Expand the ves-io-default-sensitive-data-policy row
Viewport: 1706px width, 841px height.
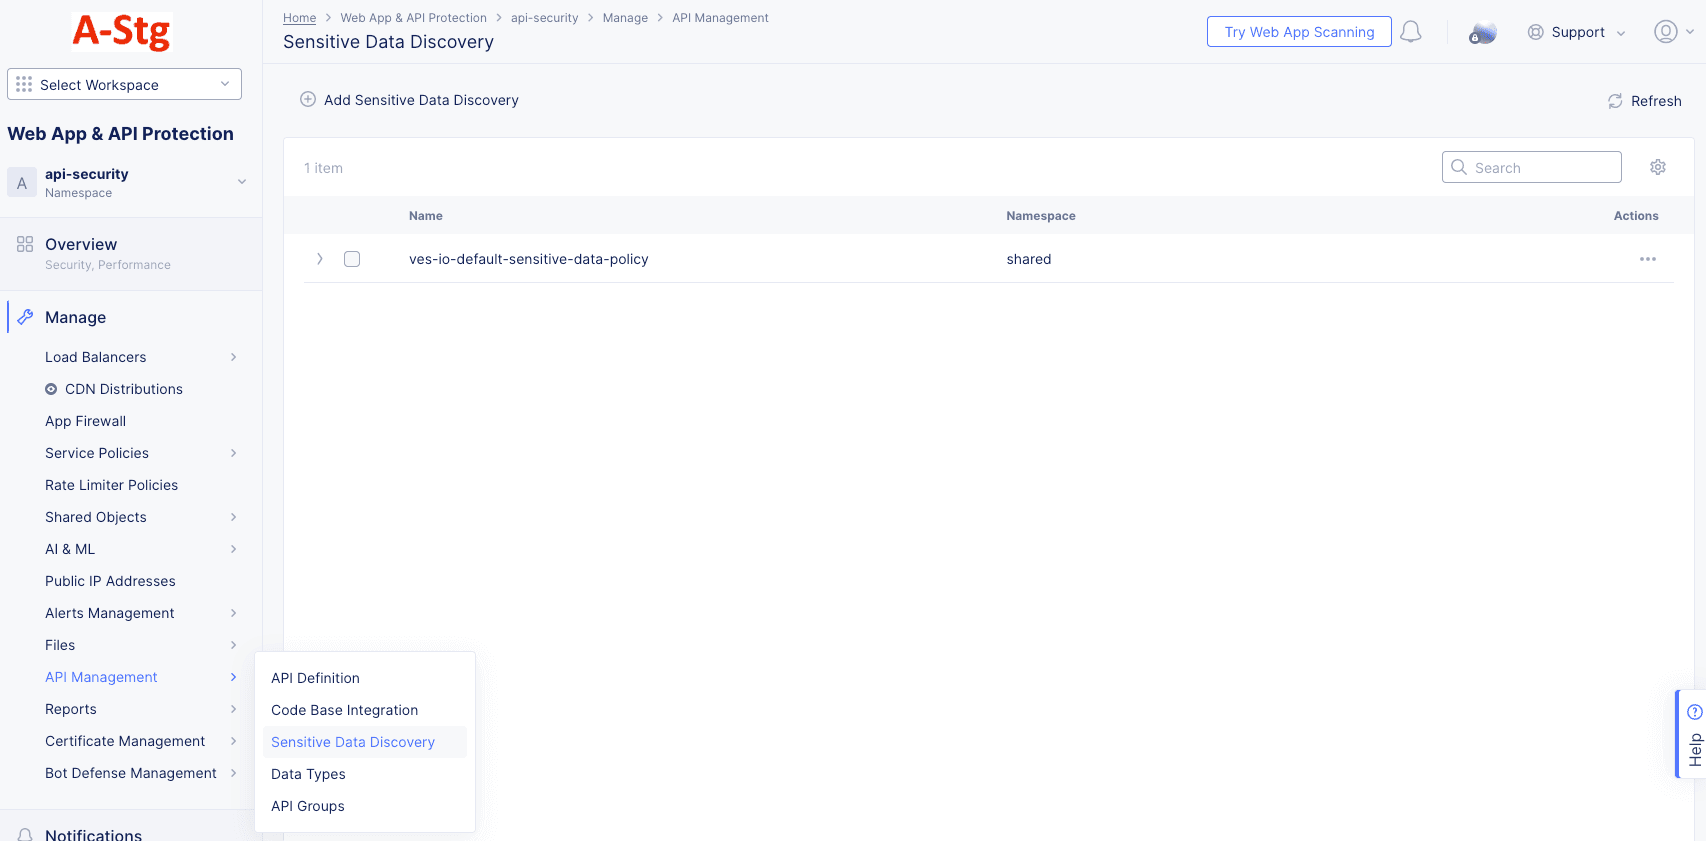(x=319, y=259)
